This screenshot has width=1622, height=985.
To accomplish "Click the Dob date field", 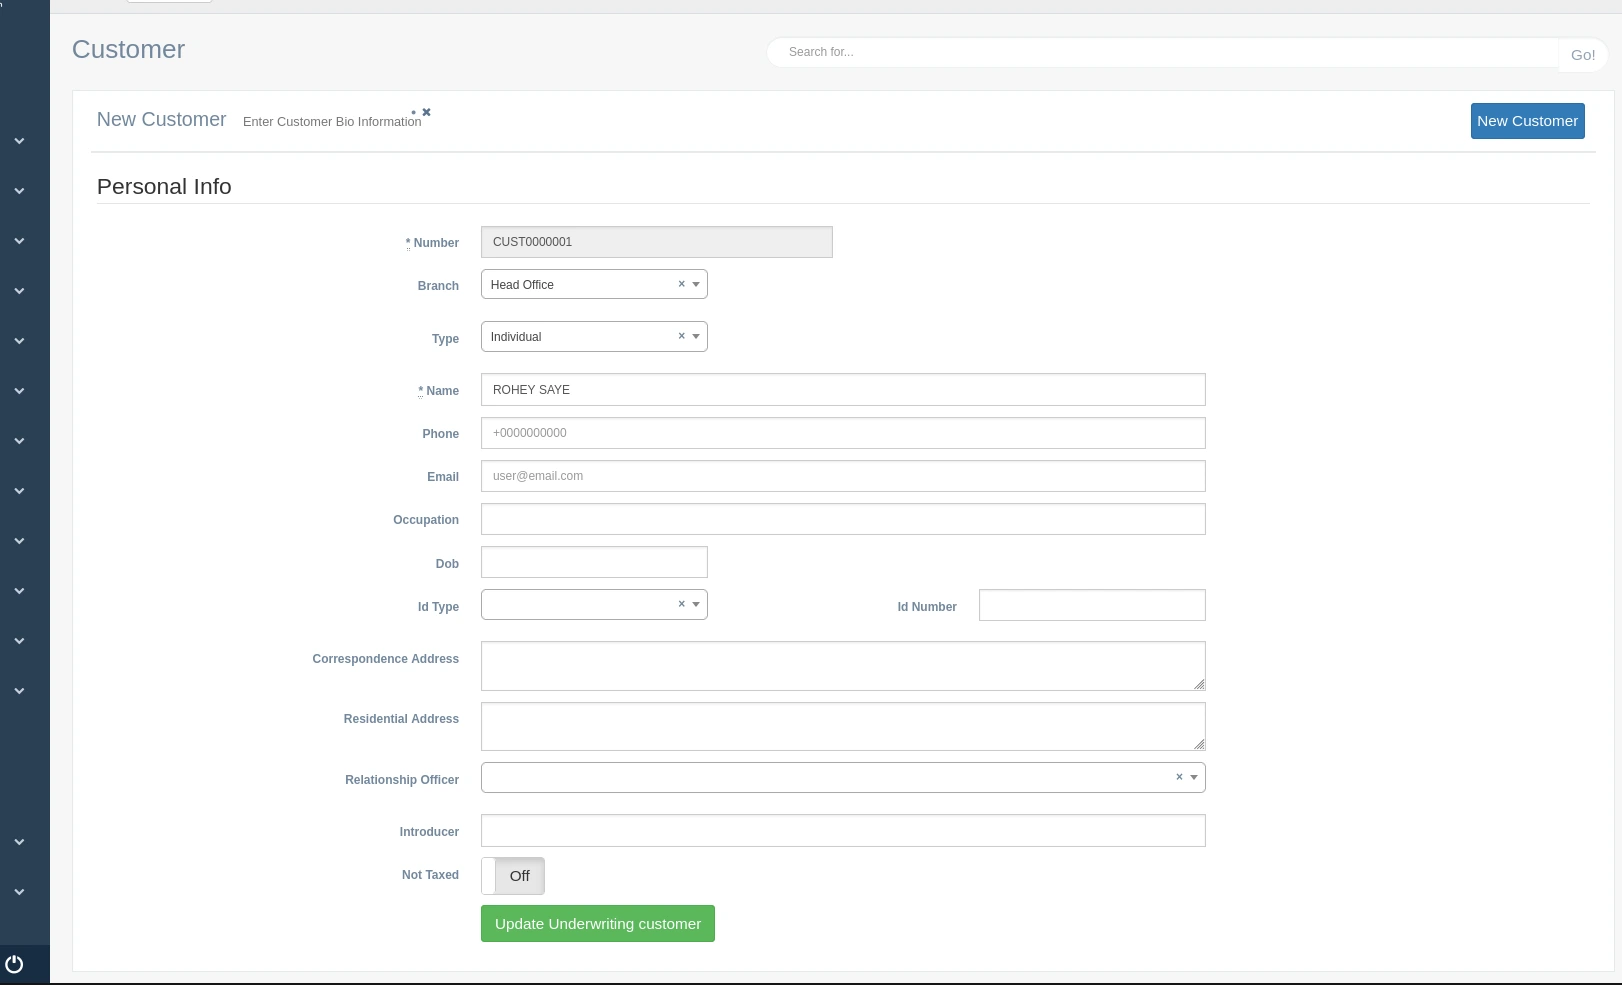I will point(594,562).
